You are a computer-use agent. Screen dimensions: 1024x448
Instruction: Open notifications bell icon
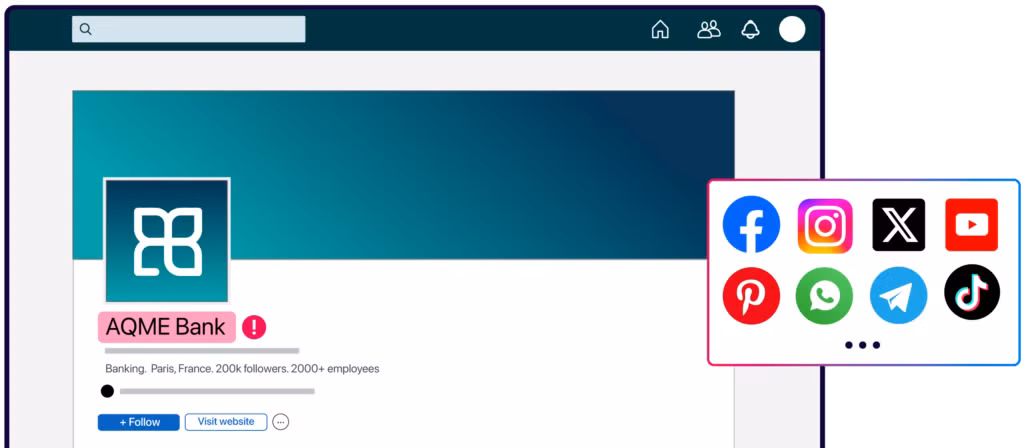(x=750, y=30)
